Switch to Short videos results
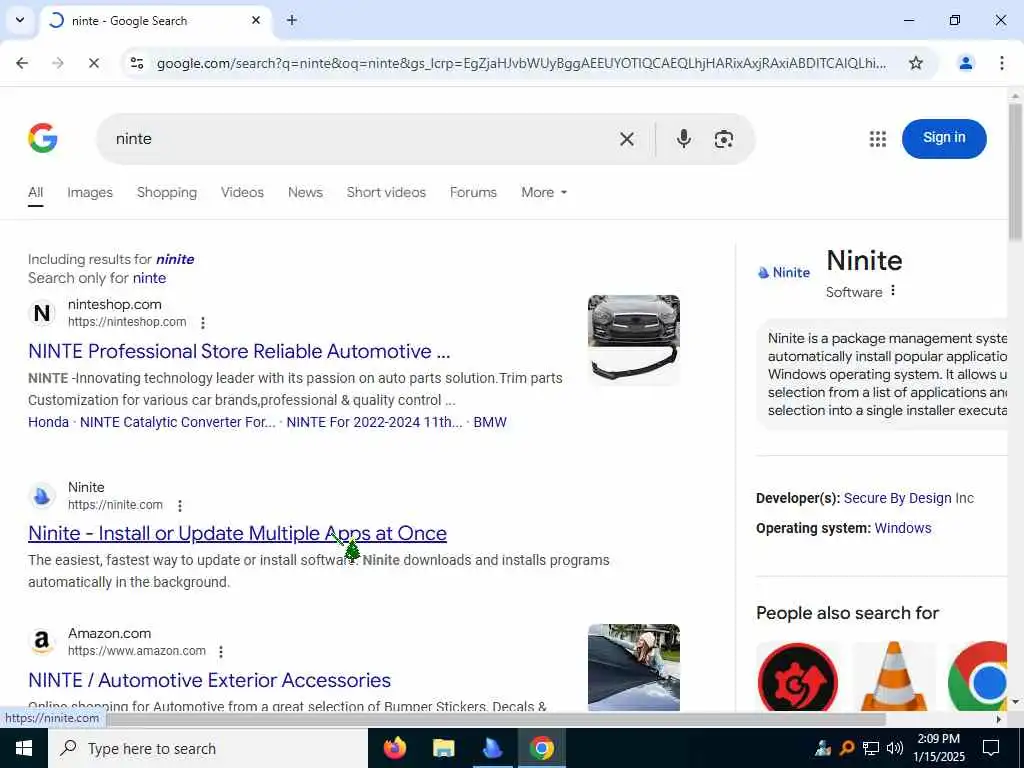 (386, 193)
